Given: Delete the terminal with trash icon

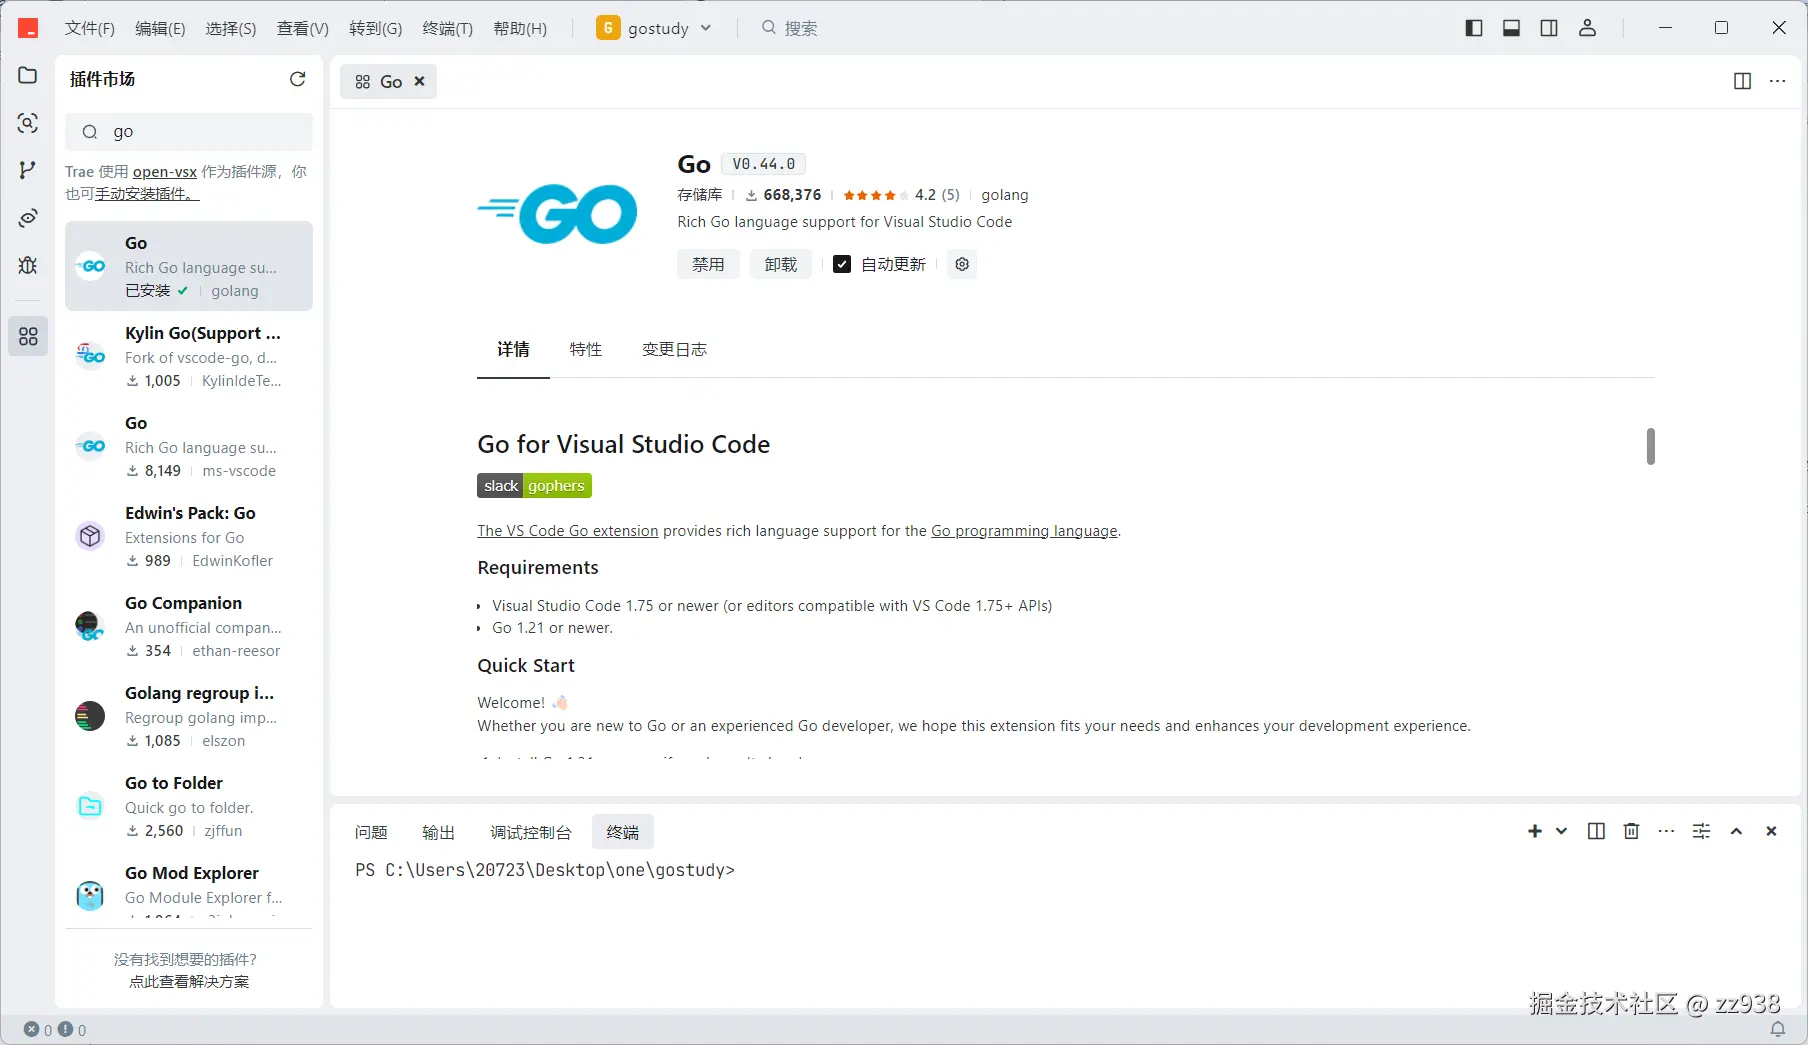Looking at the screenshot, I should click(1631, 831).
